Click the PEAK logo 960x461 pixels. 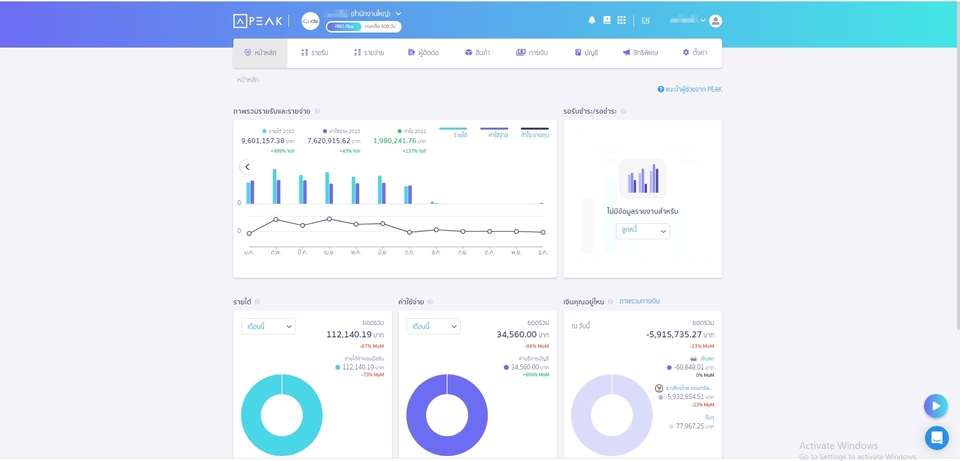[x=258, y=21]
